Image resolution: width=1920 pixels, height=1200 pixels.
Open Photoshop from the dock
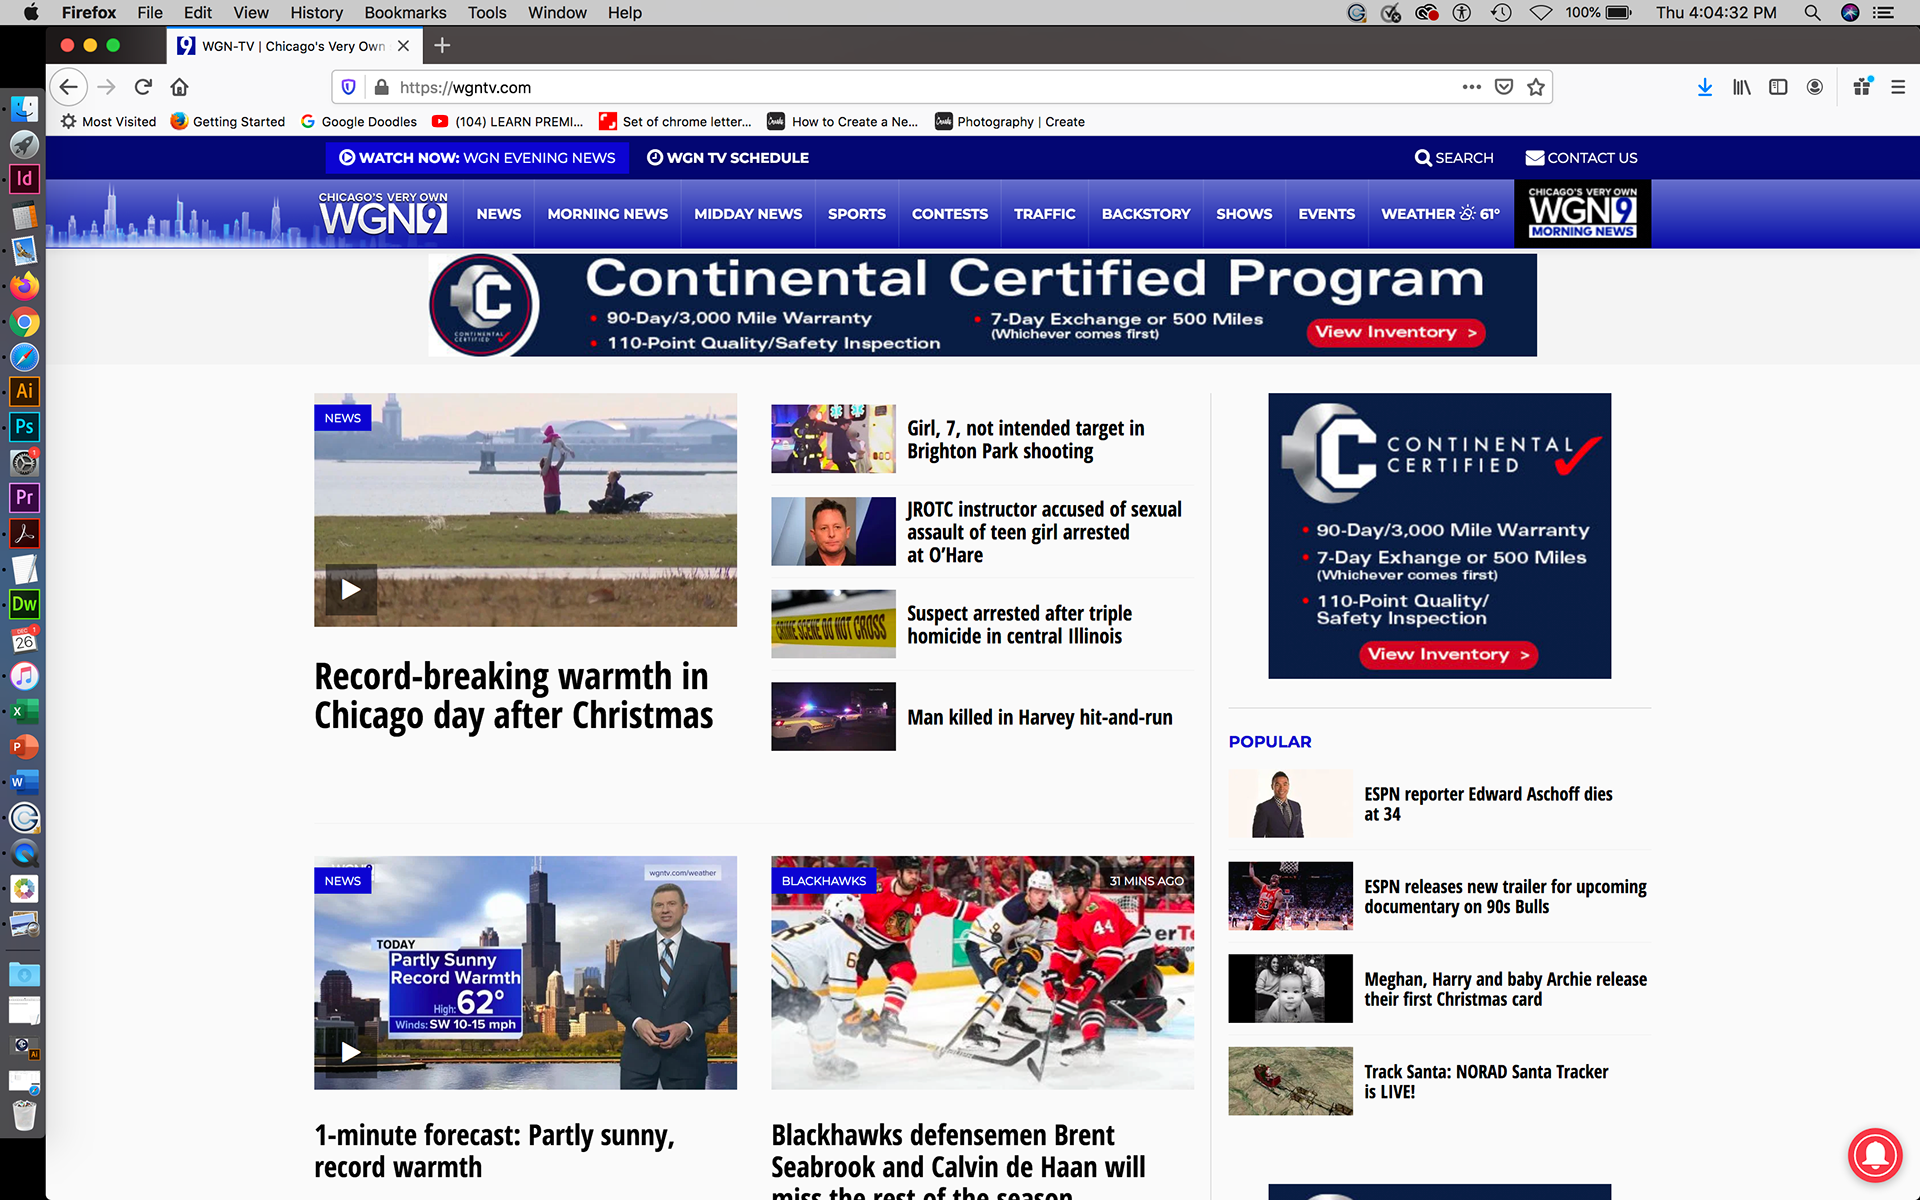(x=24, y=427)
